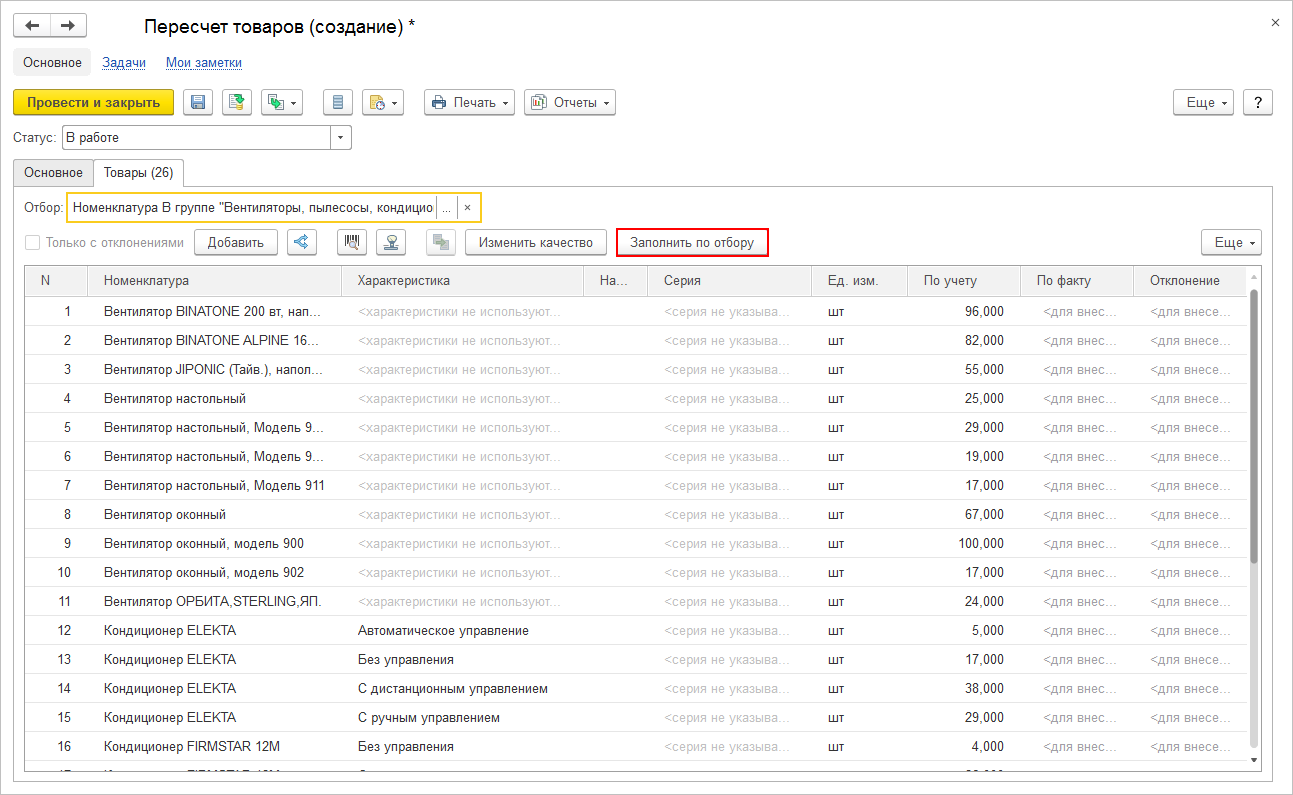Open the Задачи link in the header
The height and width of the screenshot is (795, 1293).
(x=124, y=62)
